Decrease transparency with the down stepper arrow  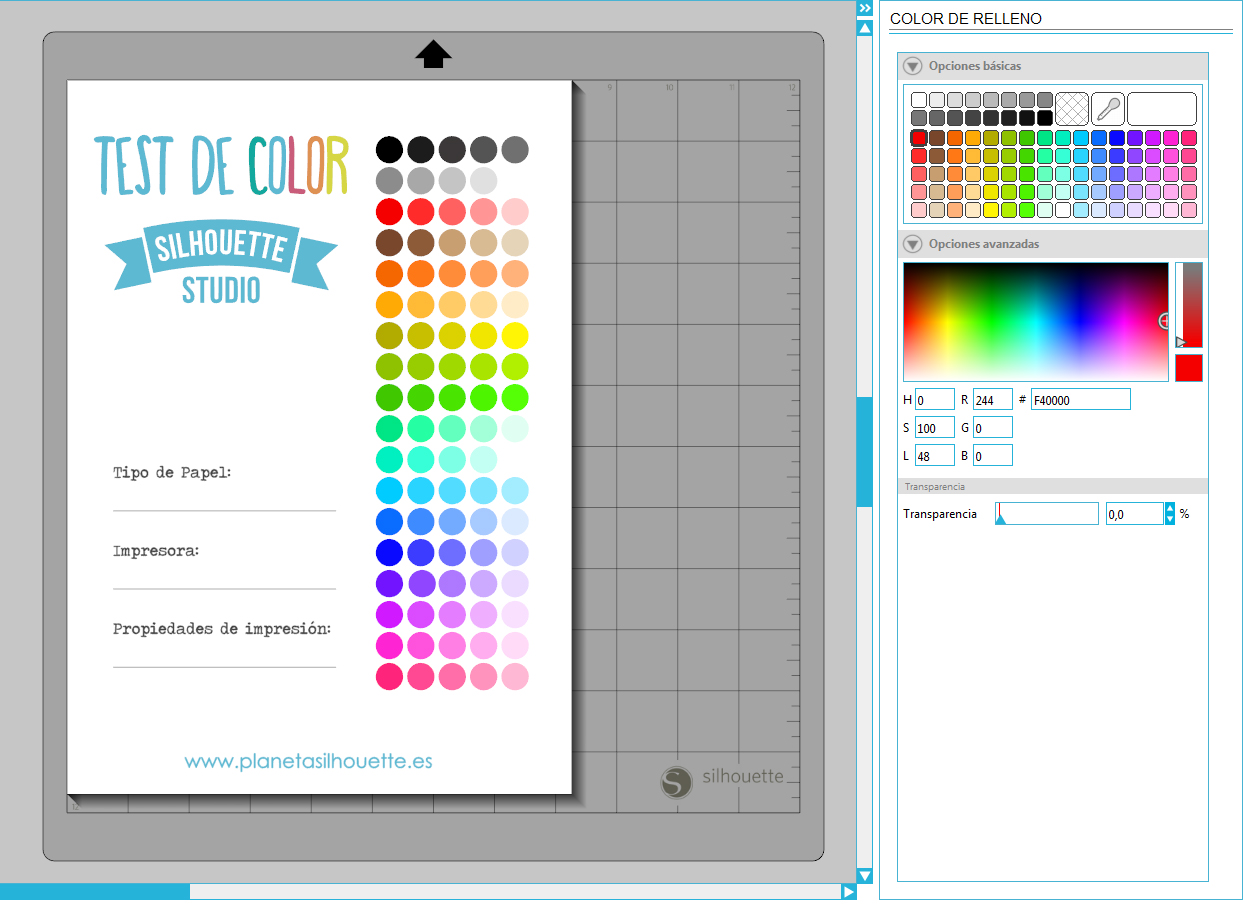point(1170,520)
